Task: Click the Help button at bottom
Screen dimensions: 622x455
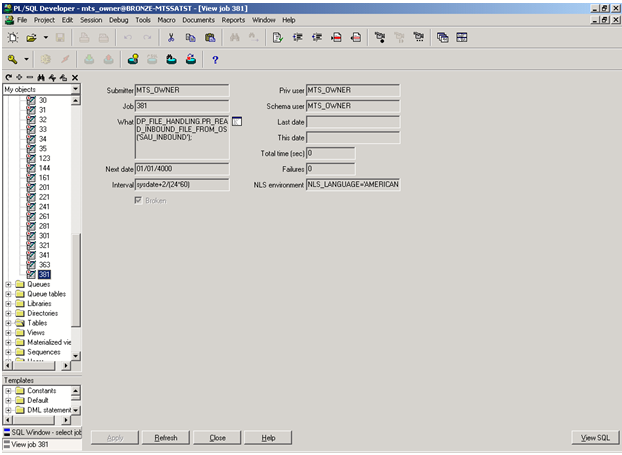Action: [268, 438]
